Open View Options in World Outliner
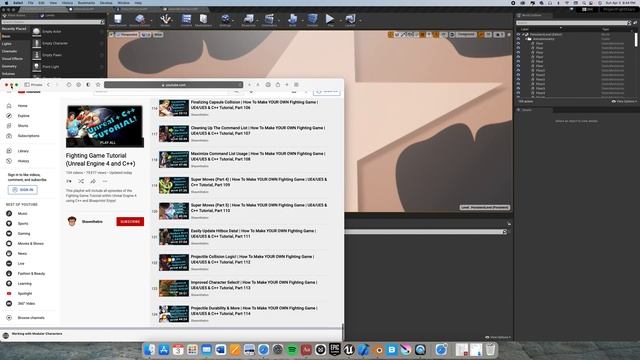Viewport: 640px width, 360px height. 624,101
